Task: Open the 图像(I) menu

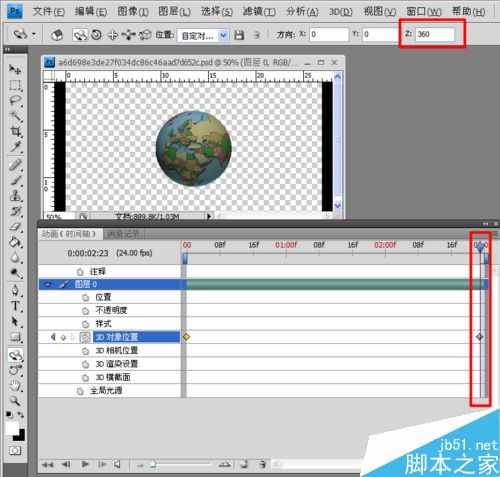Action: pyautogui.click(x=133, y=12)
